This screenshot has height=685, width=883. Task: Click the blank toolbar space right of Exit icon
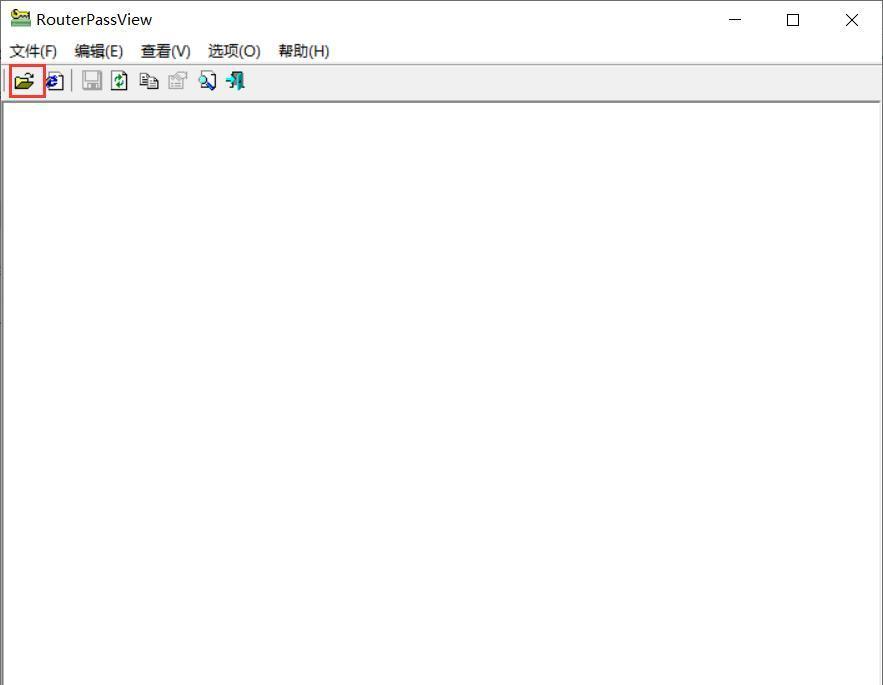[x=550, y=81]
